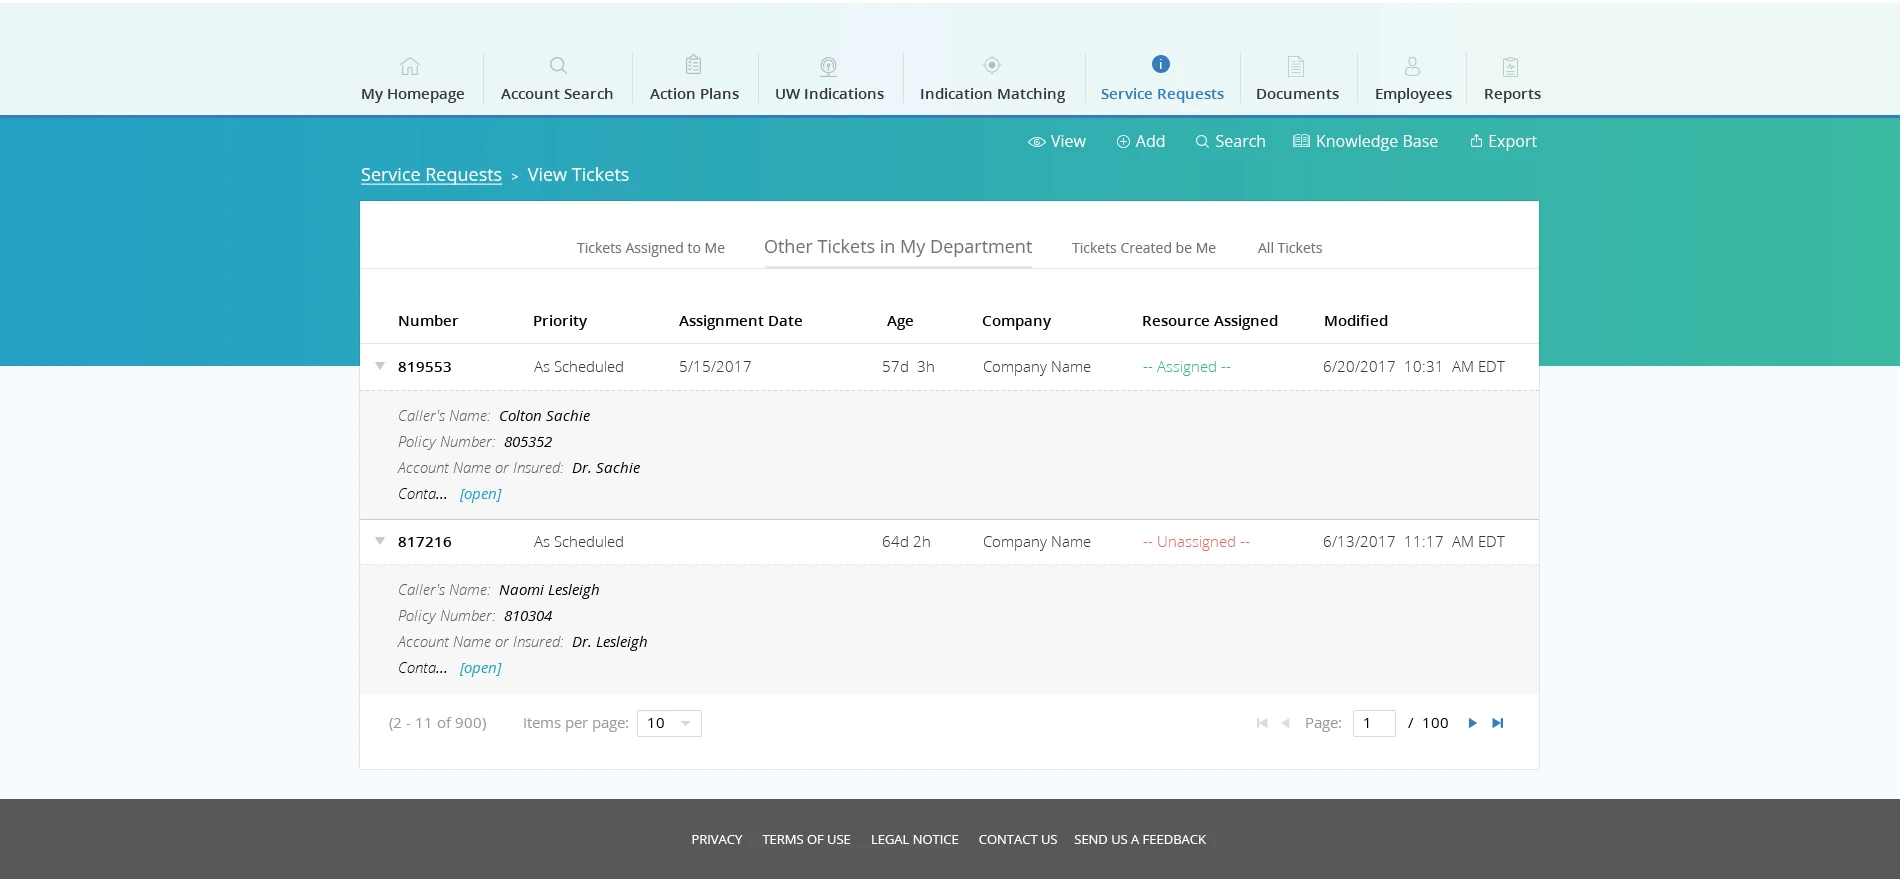Click the Reports chart icon
The width and height of the screenshot is (1900, 879).
coord(1511,67)
